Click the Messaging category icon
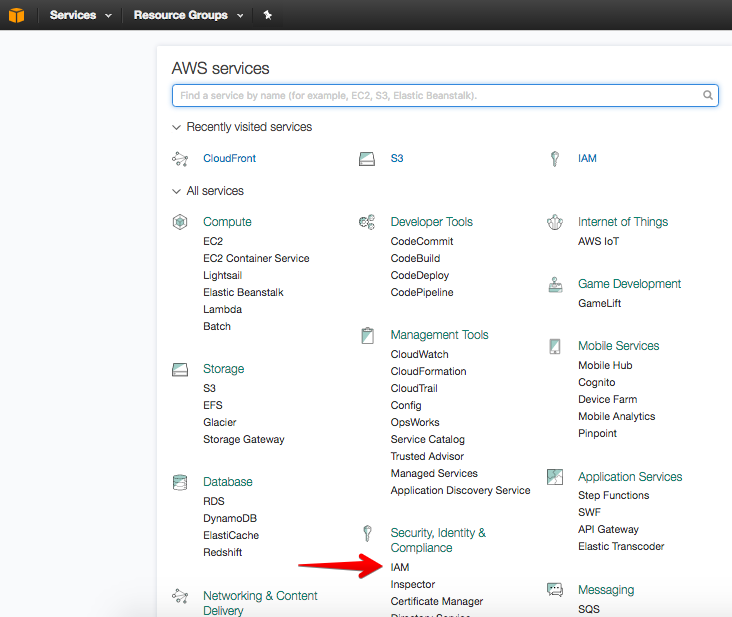 (x=555, y=590)
